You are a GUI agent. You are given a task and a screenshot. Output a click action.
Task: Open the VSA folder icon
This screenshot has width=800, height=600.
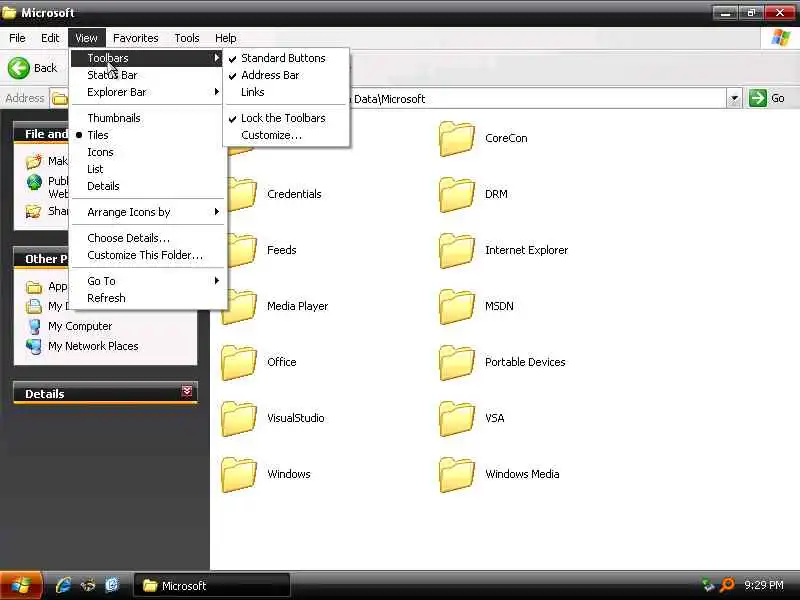(457, 419)
